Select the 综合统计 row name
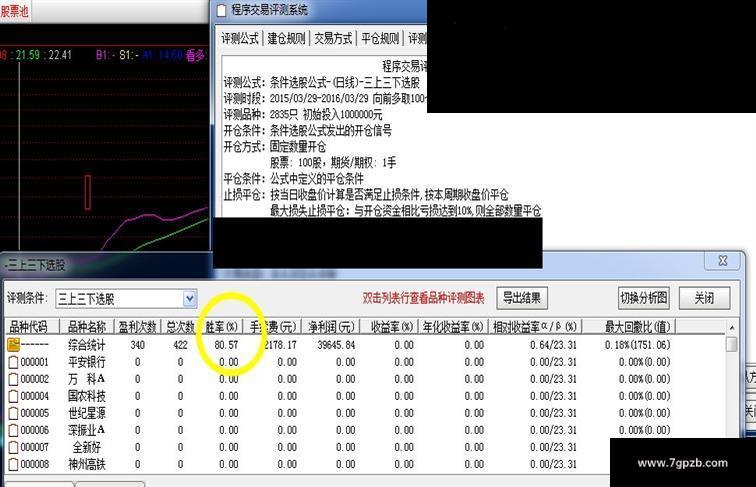The width and height of the screenshot is (756, 487). pos(87,345)
